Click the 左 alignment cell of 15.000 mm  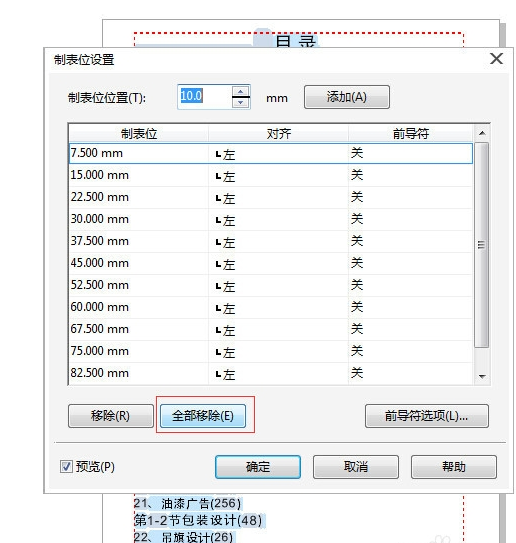click(278, 176)
